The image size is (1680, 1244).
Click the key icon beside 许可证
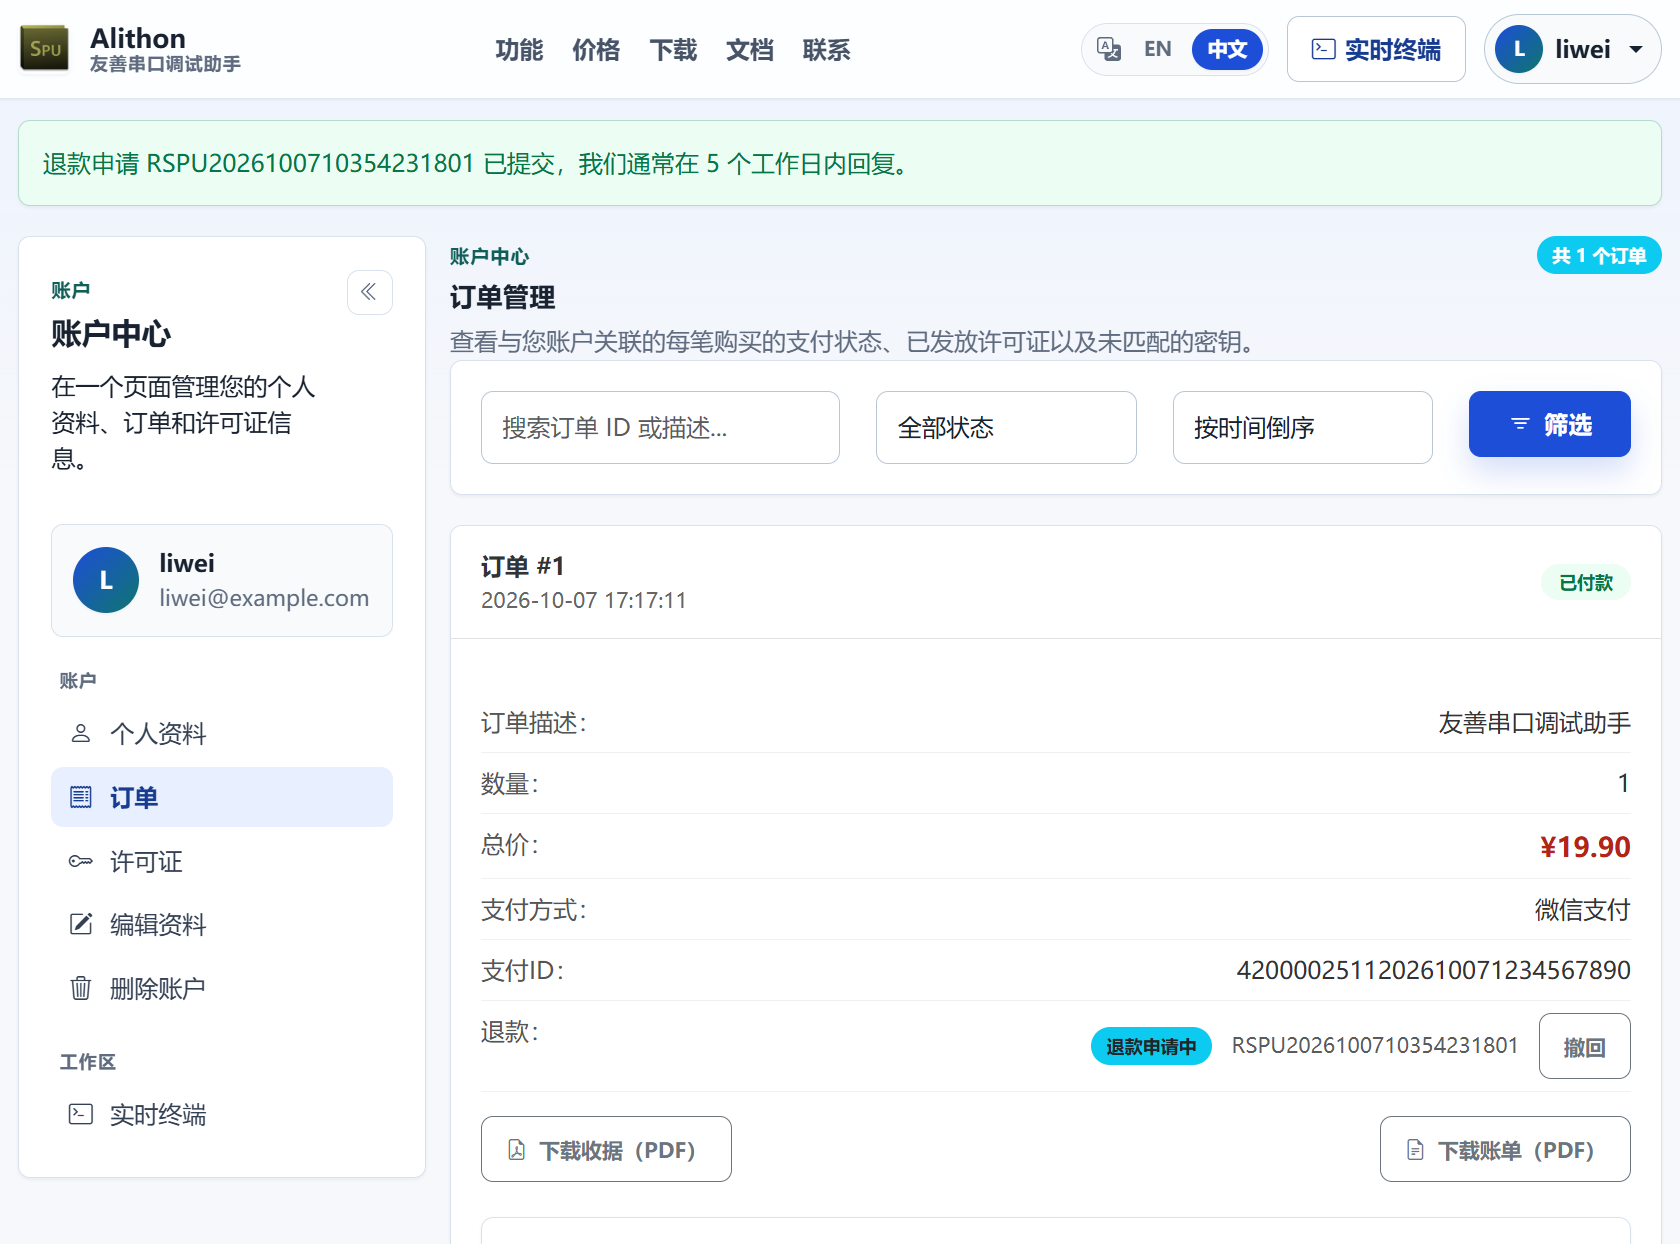[81, 861]
